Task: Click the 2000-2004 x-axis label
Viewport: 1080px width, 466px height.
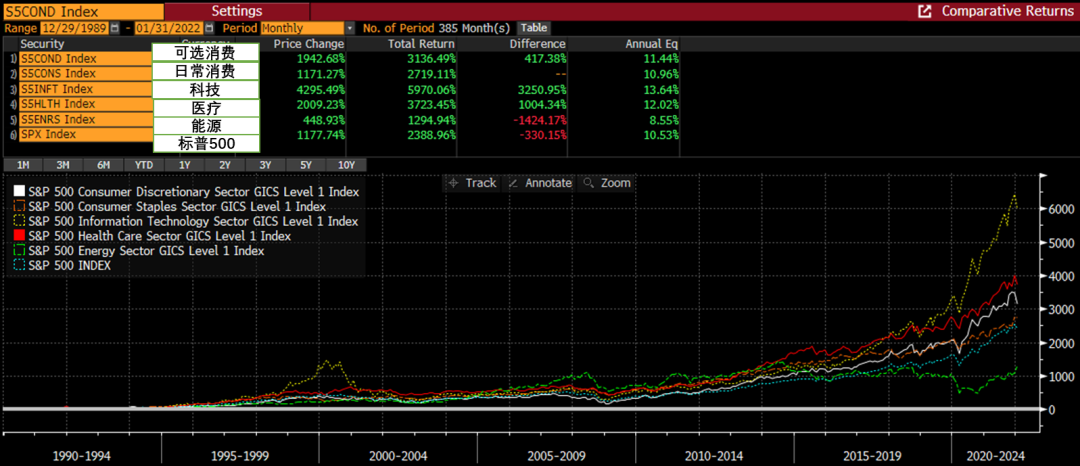Action: 397,456
